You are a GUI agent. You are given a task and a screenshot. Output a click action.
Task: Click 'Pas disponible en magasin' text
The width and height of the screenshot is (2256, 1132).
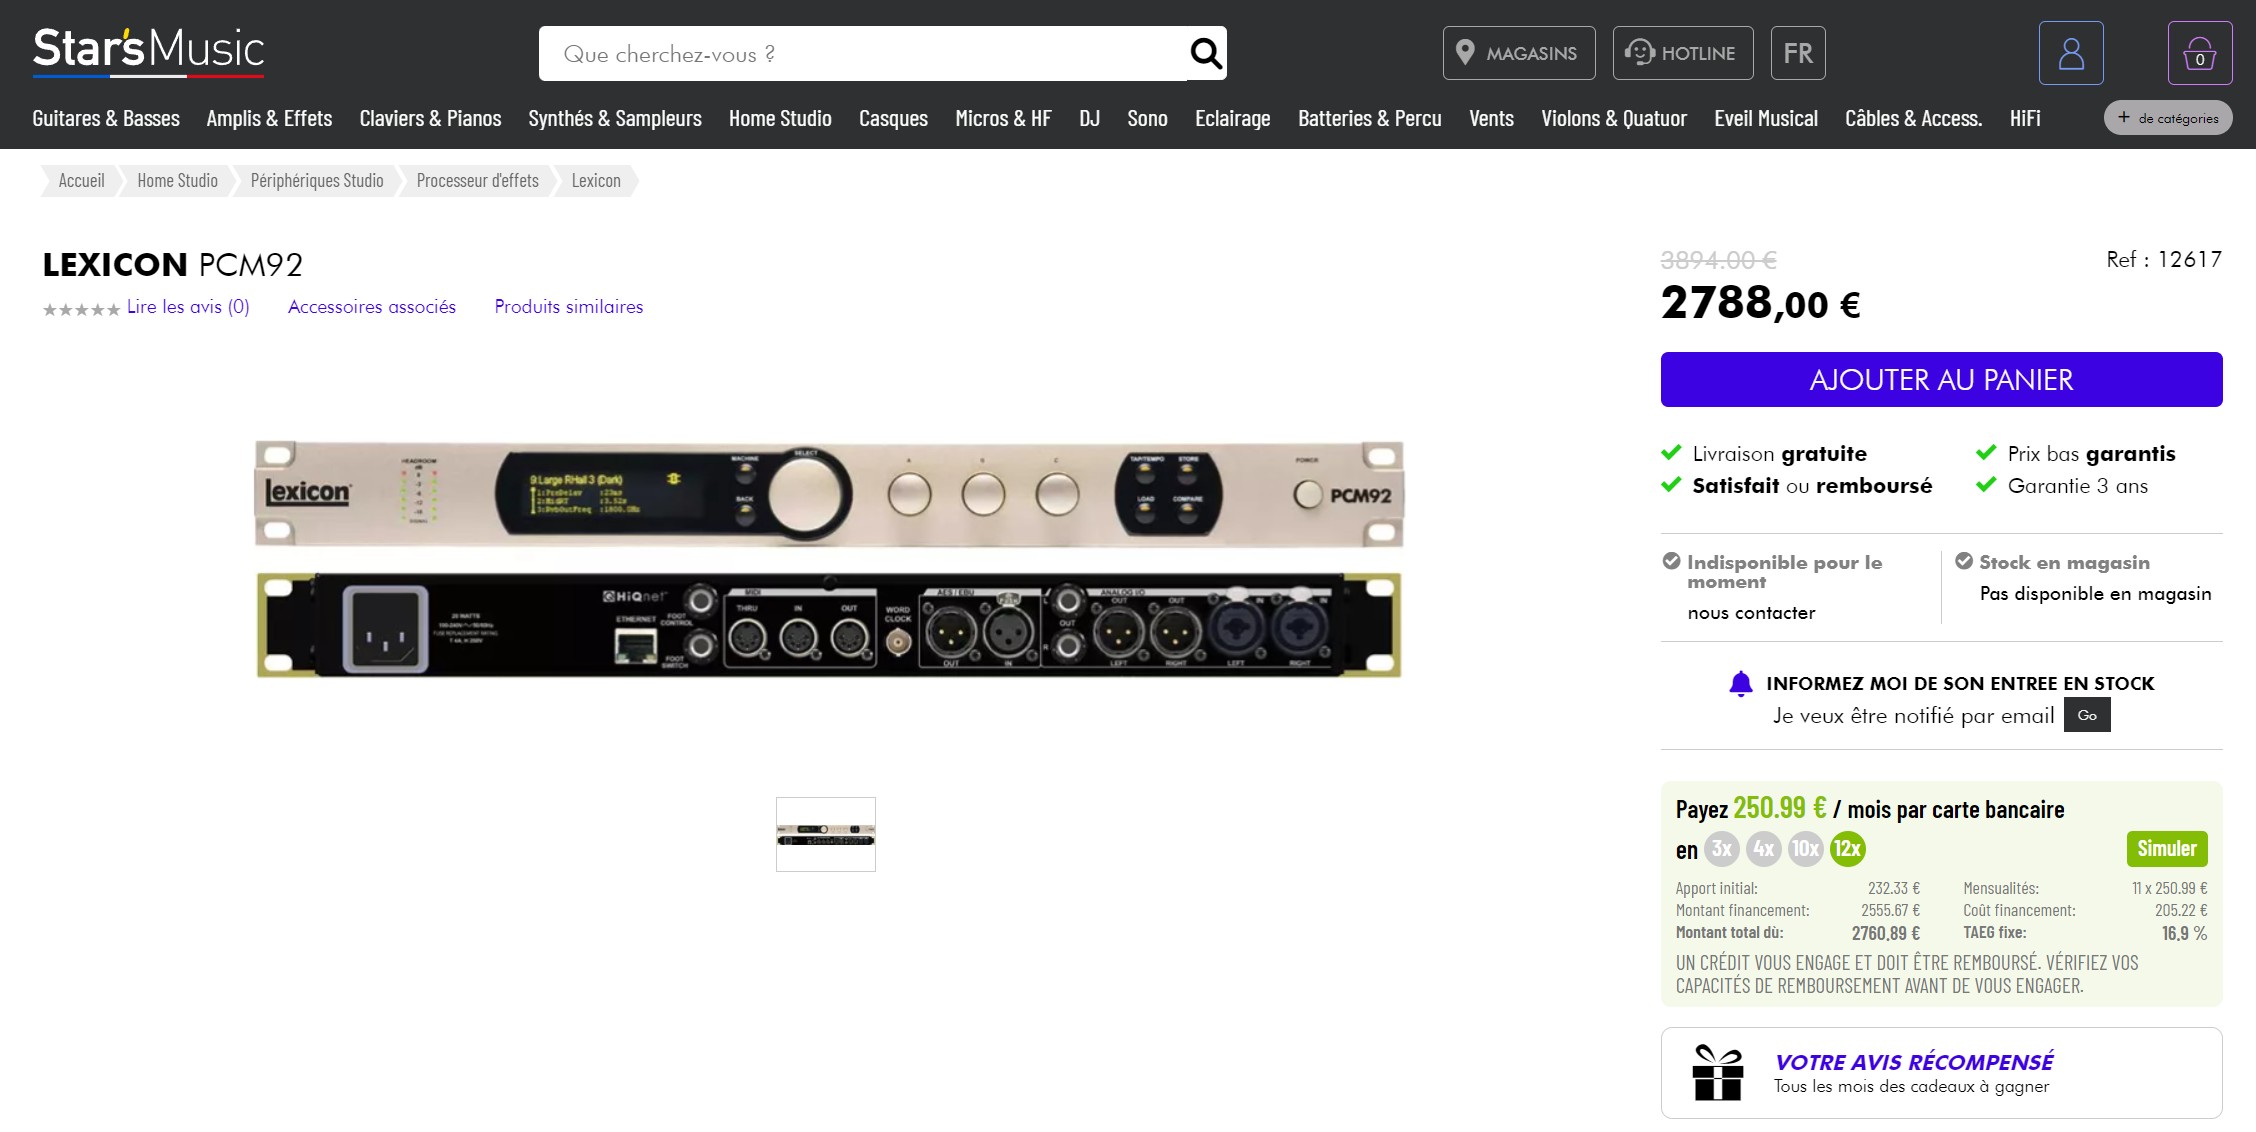2095,594
